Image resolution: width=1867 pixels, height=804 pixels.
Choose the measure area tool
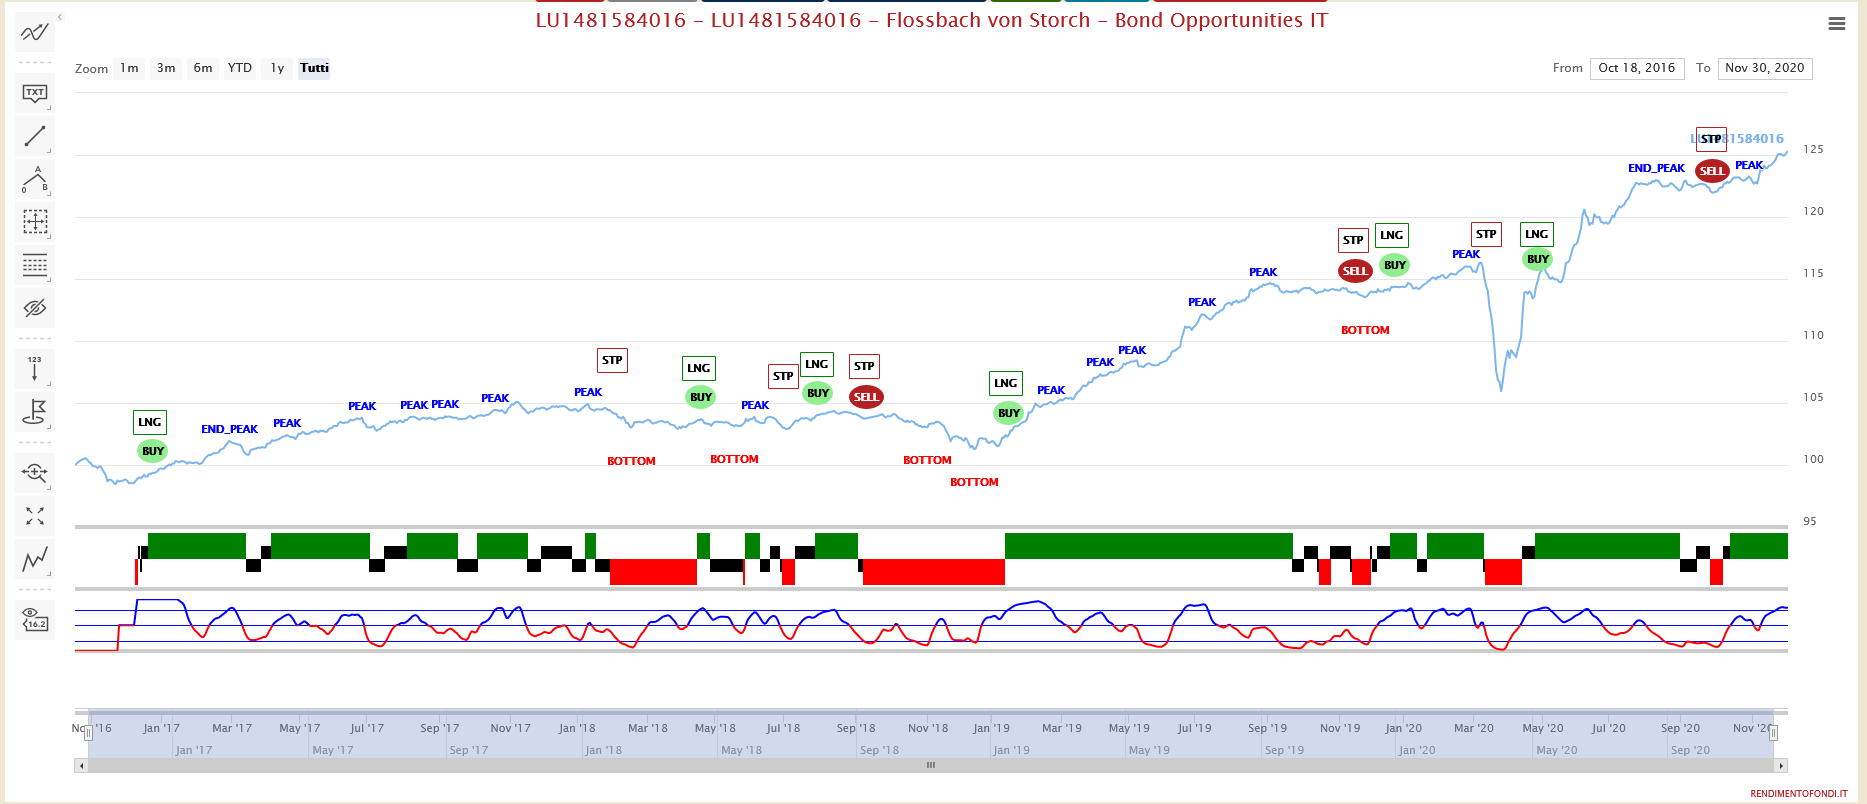coord(35,222)
